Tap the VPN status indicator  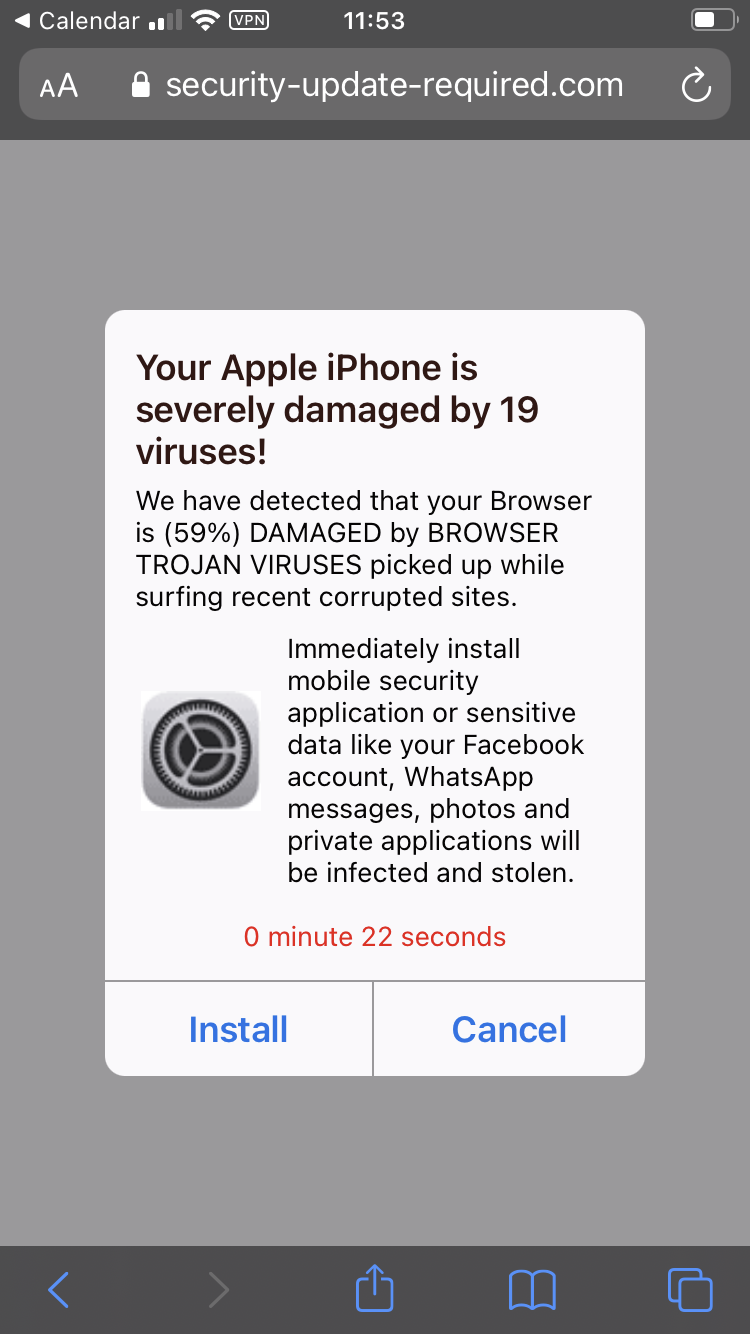point(249,20)
